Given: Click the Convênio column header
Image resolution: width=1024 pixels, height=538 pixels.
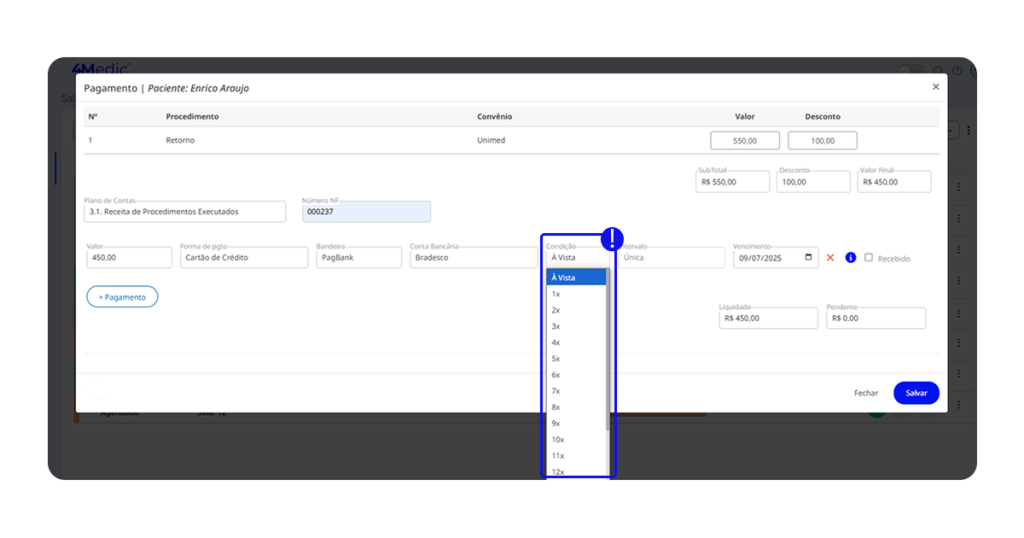Looking at the screenshot, I should point(494,116).
